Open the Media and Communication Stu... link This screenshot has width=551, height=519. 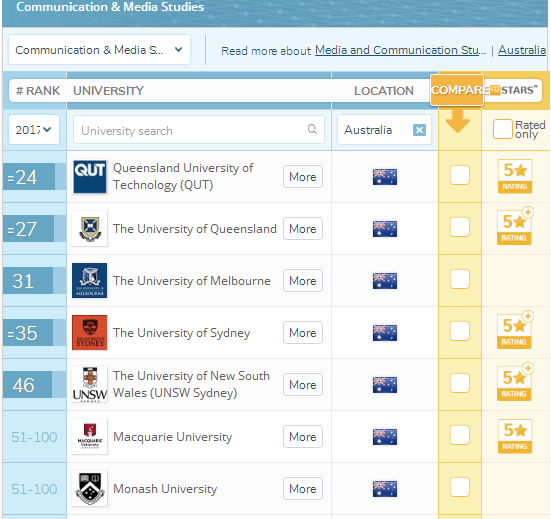click(x=401, y=50)
